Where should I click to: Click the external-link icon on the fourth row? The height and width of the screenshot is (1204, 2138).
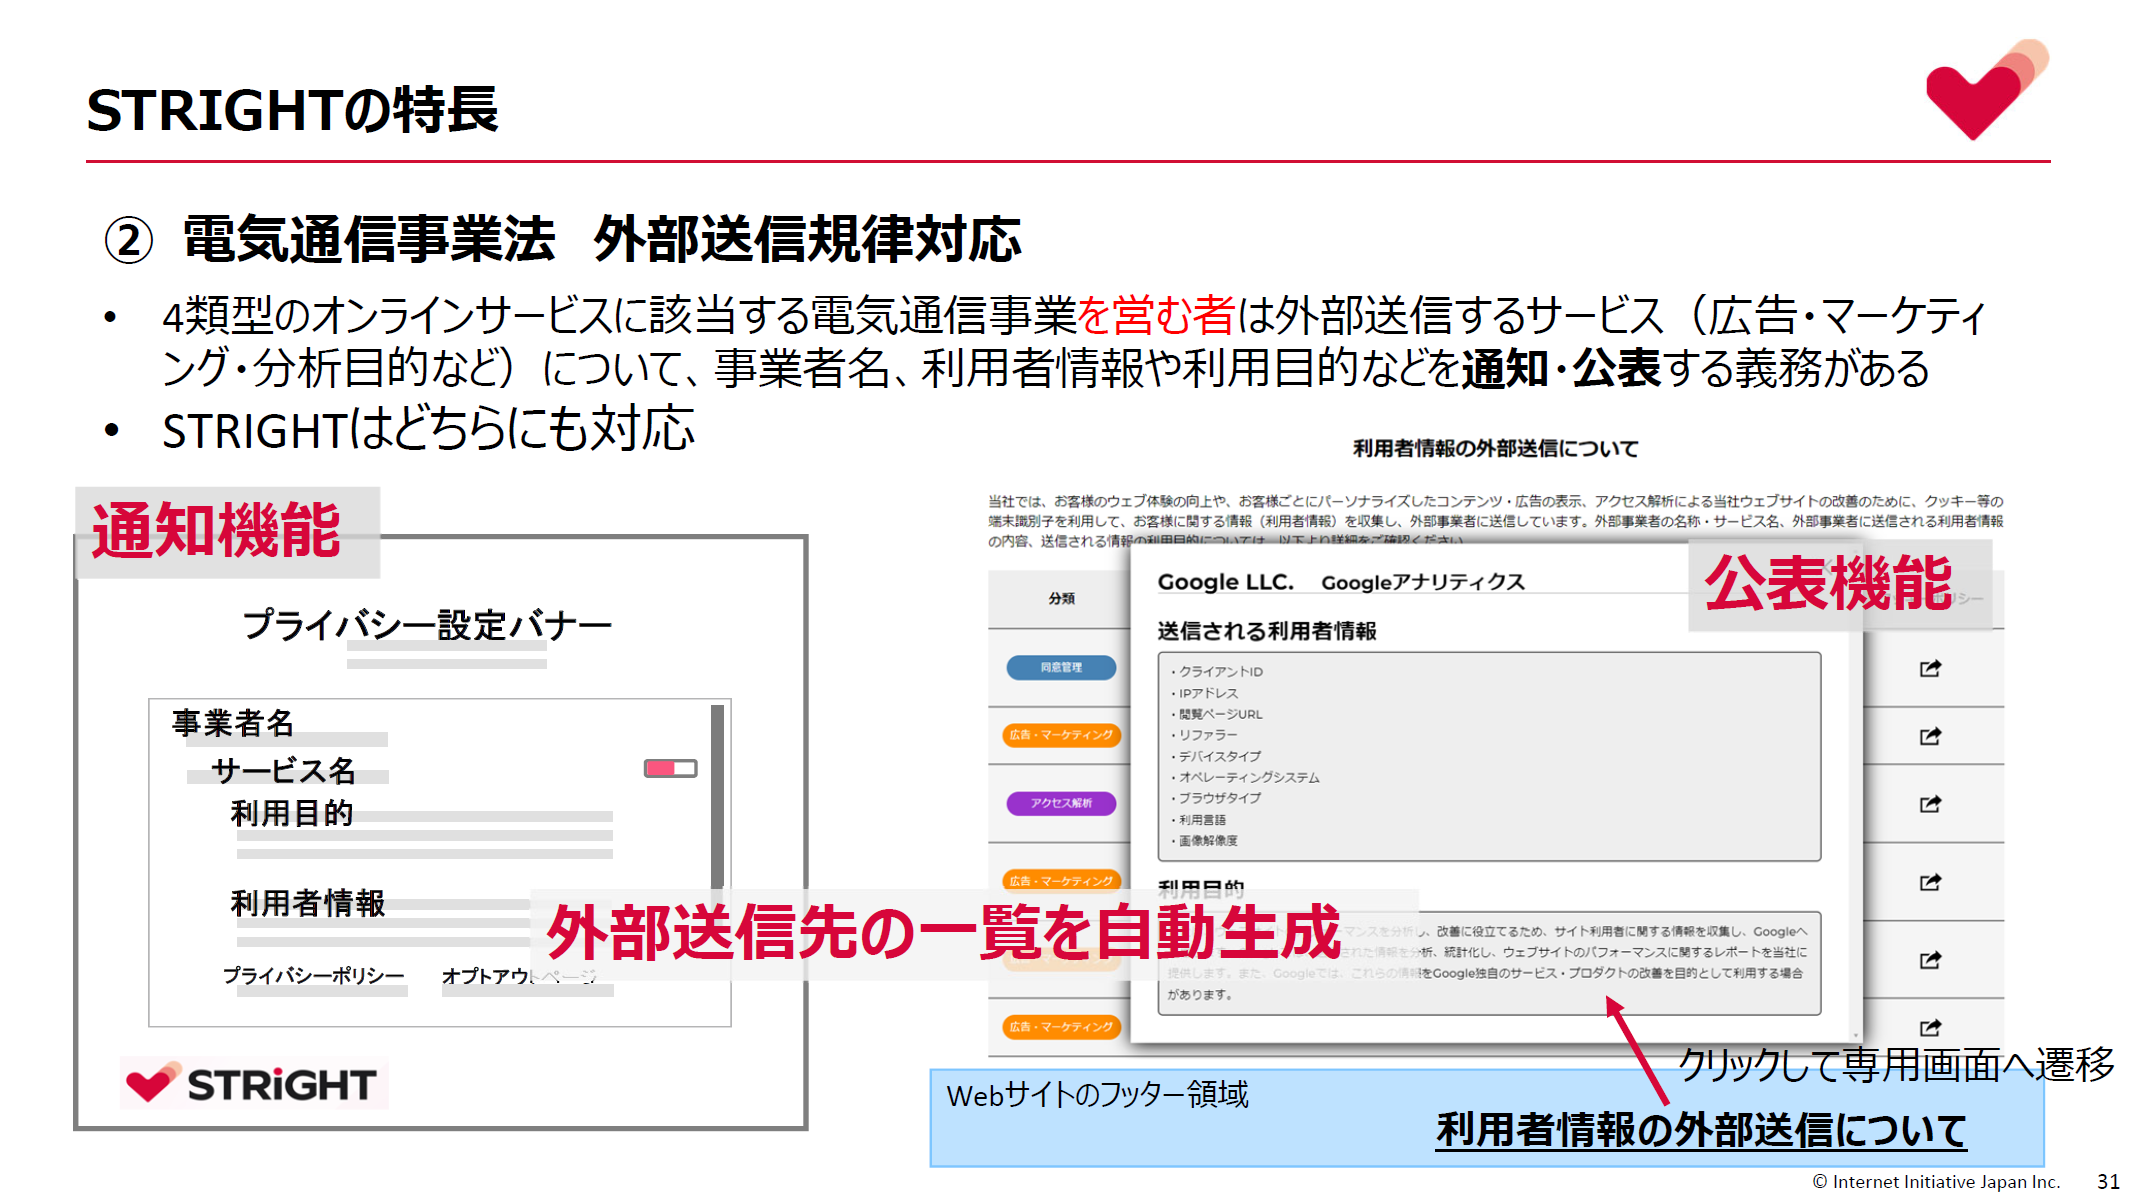click(x=1932, y=883)
